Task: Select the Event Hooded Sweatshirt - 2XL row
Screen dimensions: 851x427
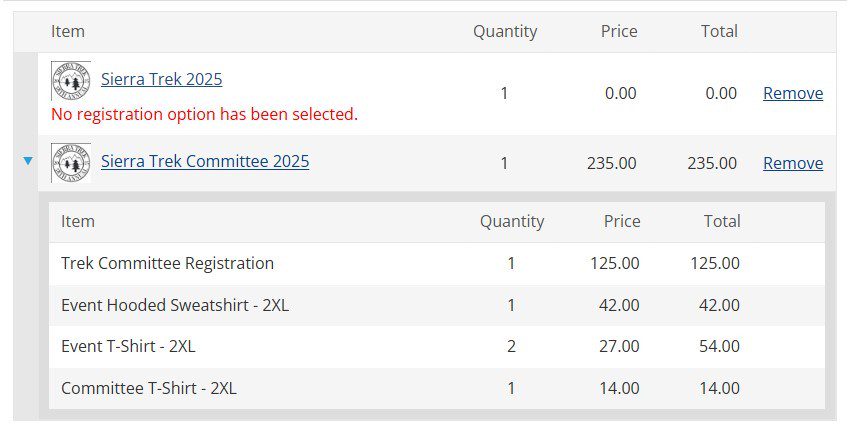Action: pos(437,305)
